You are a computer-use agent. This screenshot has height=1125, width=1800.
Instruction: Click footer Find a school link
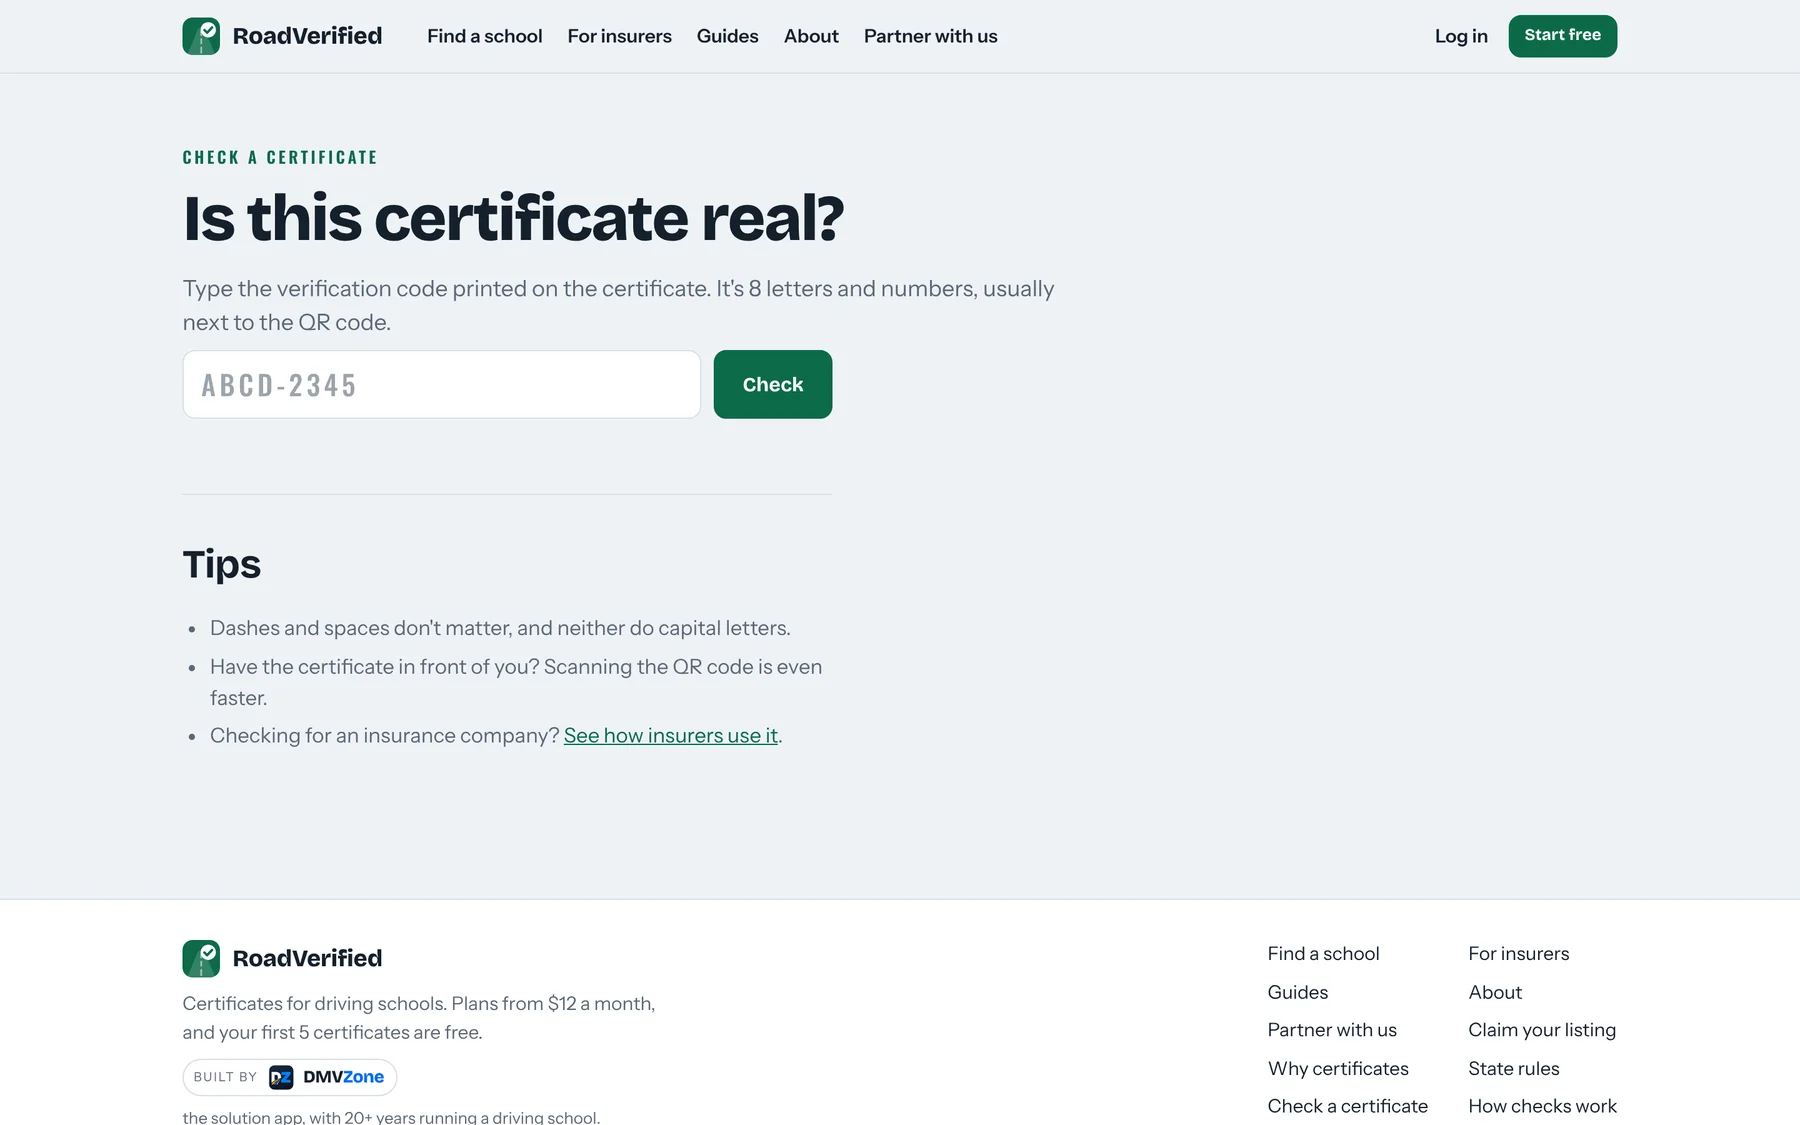tap(1323, 953)
